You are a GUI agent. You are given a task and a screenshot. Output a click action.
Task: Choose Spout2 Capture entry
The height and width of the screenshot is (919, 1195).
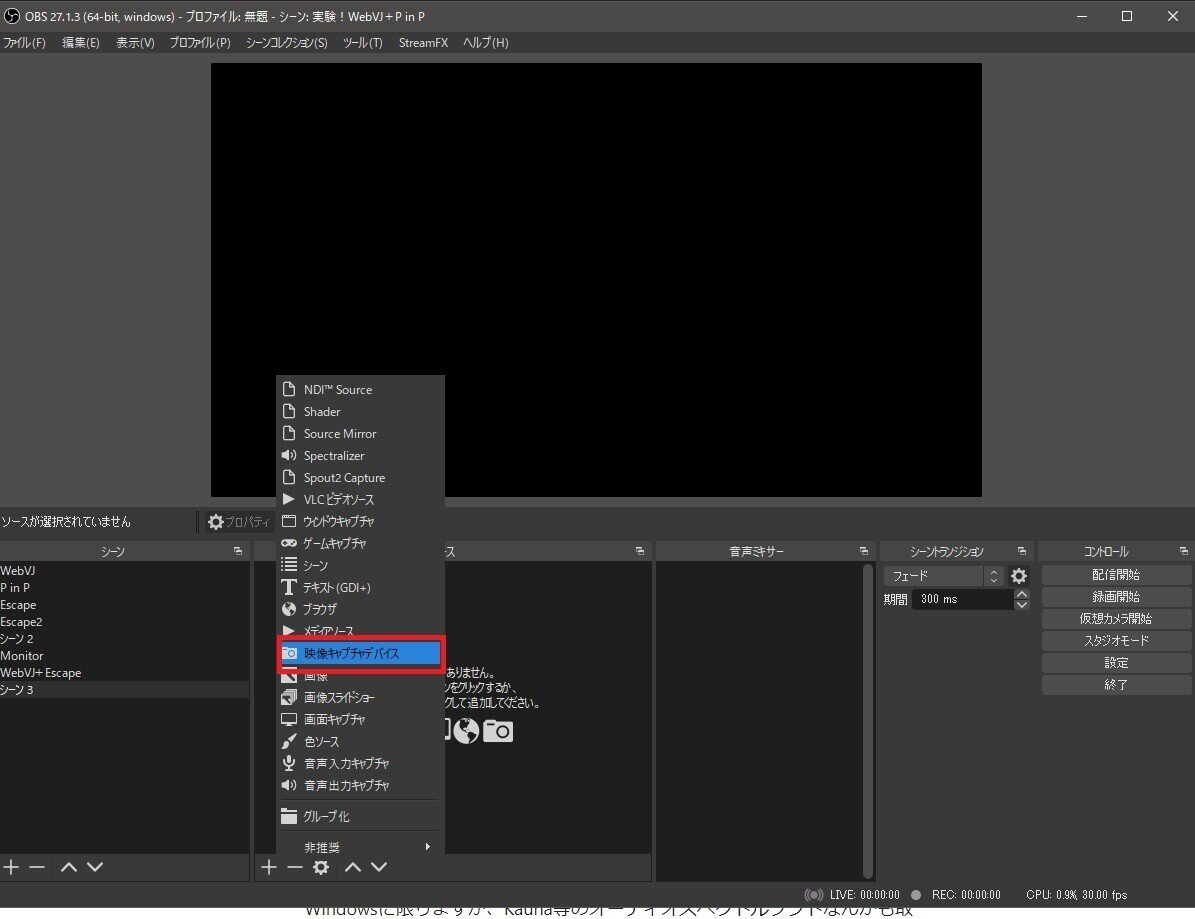[360, 478]
